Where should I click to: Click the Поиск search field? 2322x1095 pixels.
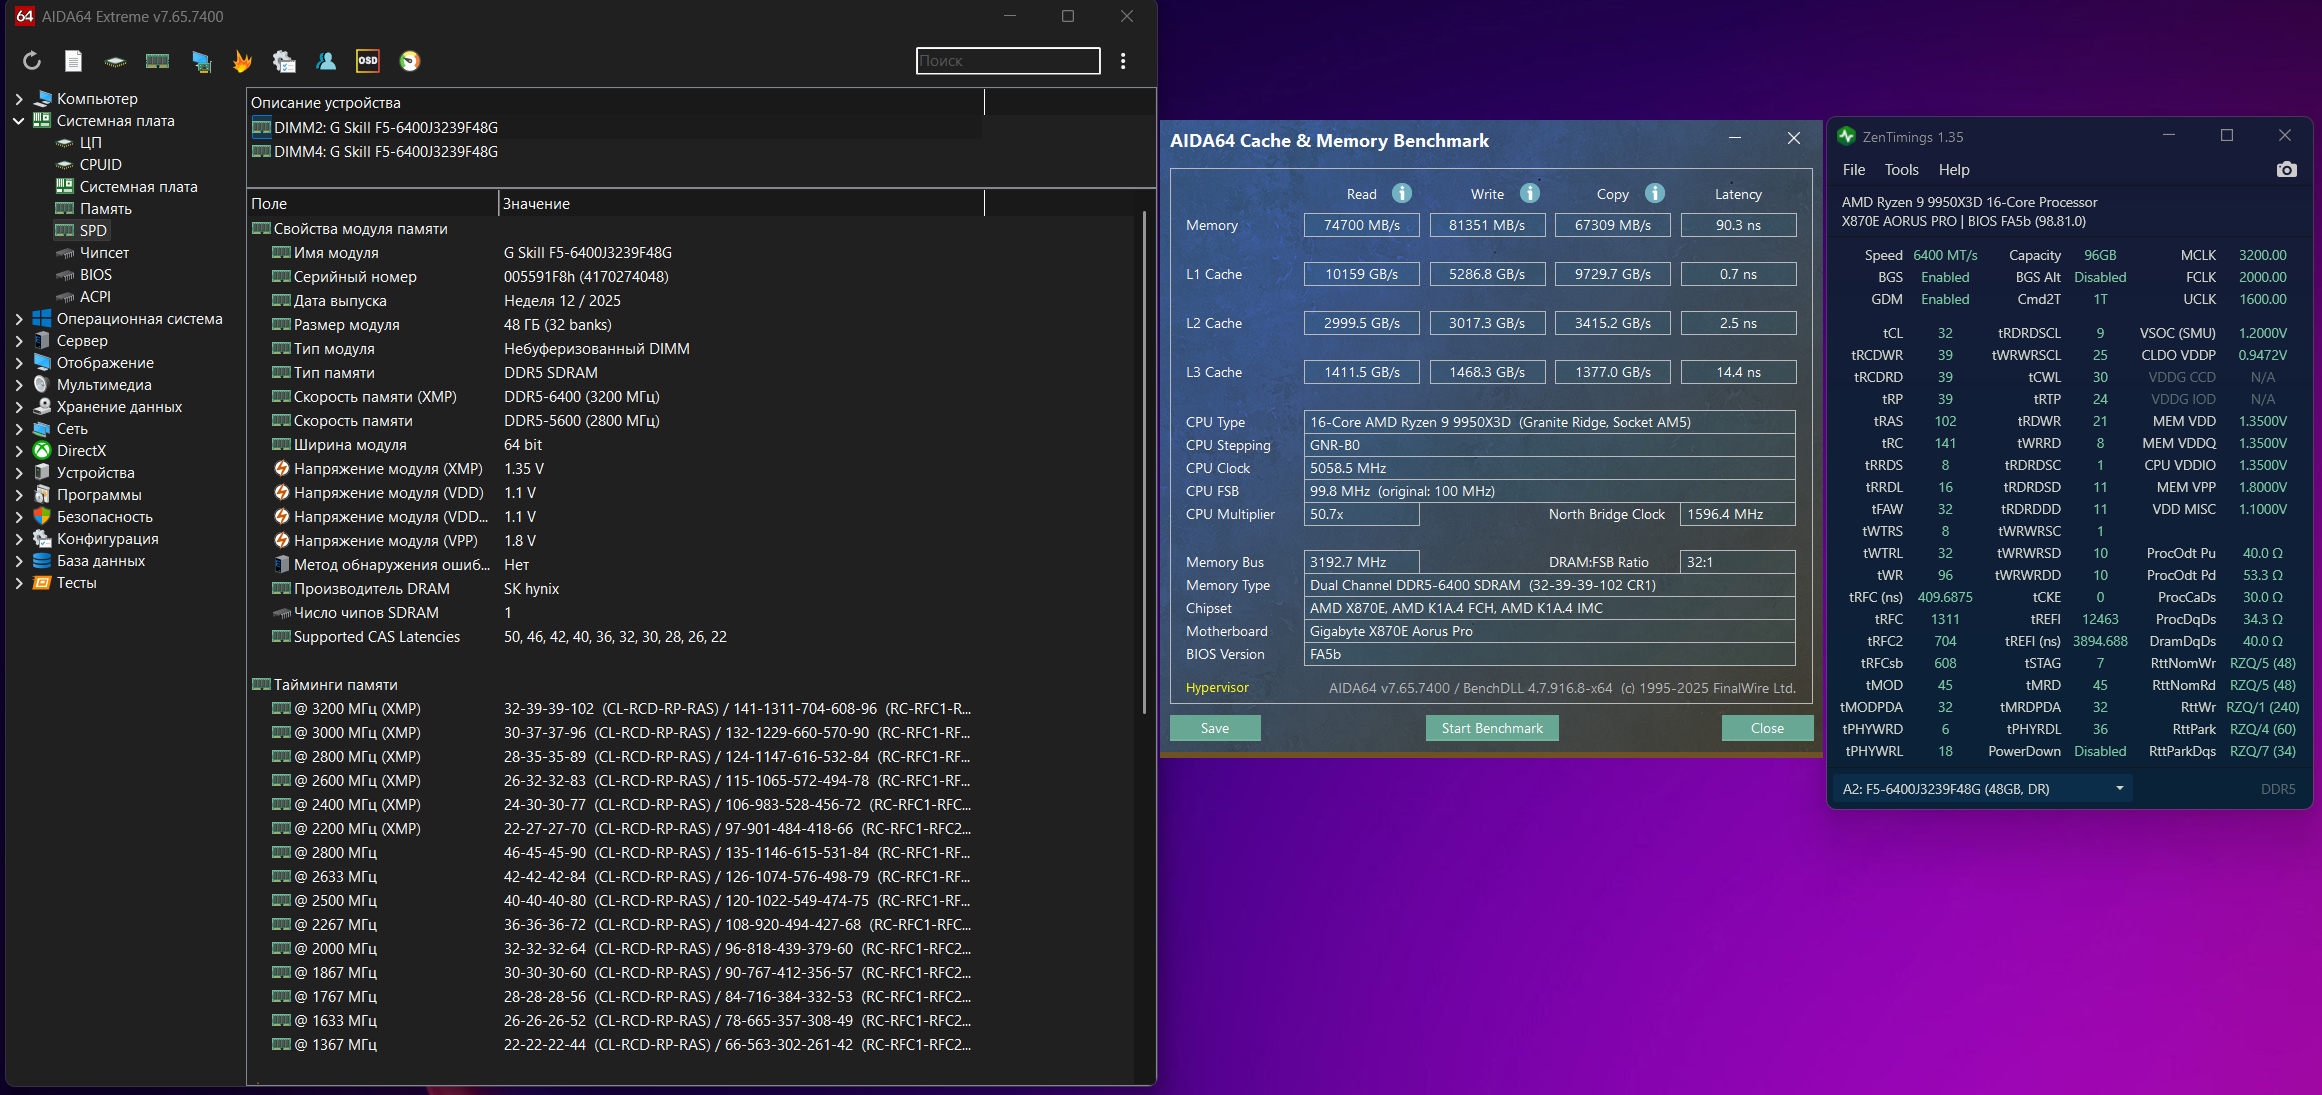coord(1008,61)
